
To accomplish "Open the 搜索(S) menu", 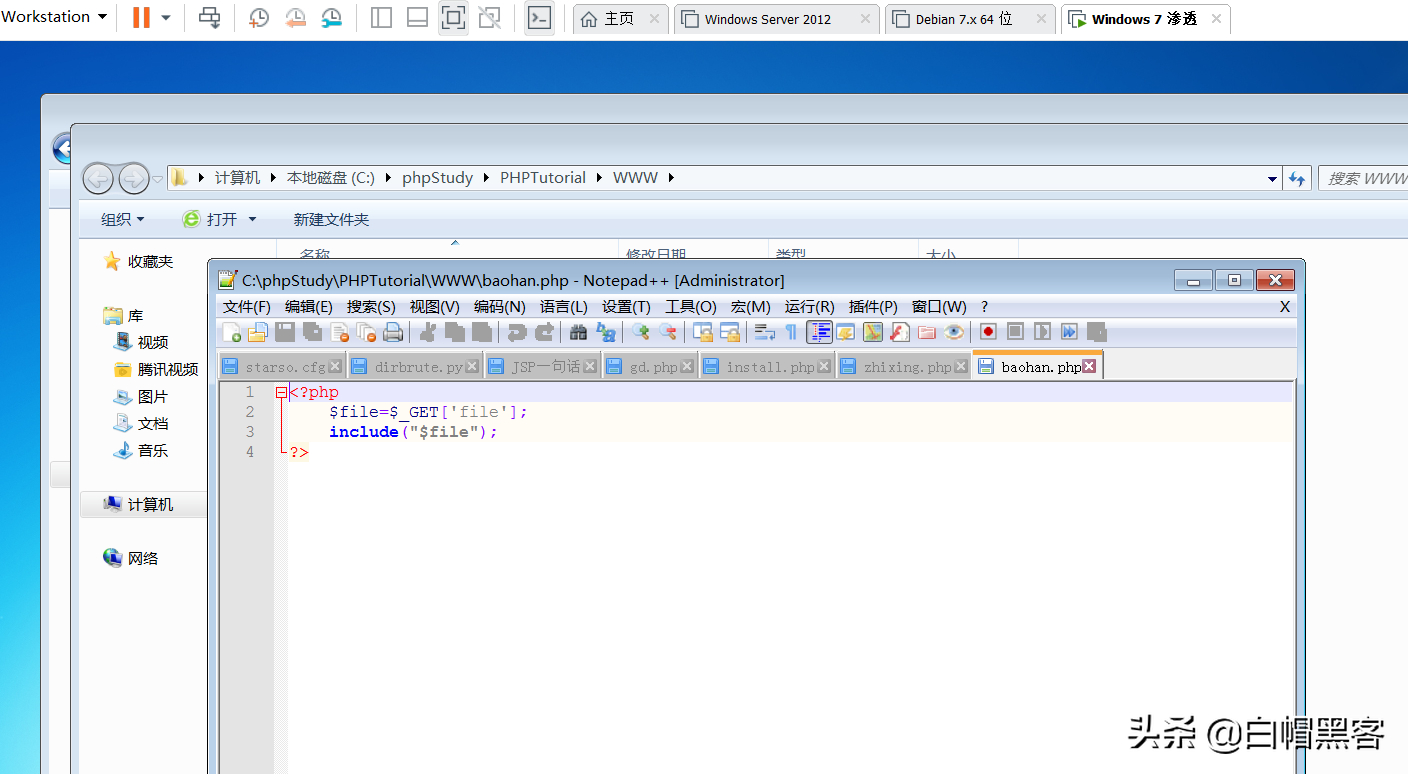I will (x=371, y=307).
